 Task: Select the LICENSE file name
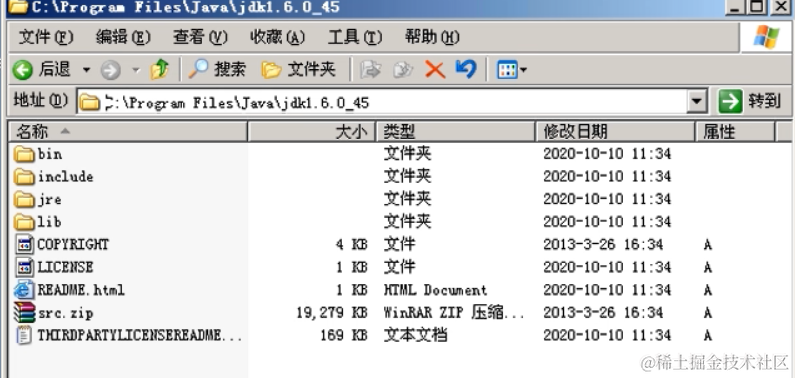(65, 268)
